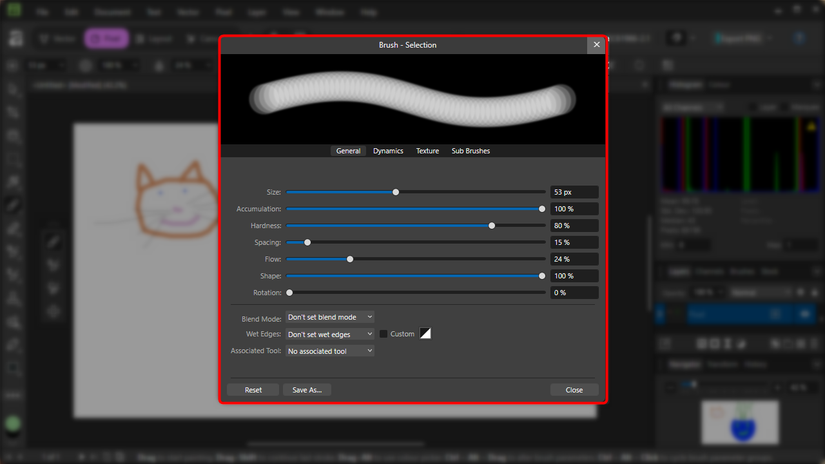Click the Rotation value field showing 0 %
825x464 pixels.
click(574, 293)
